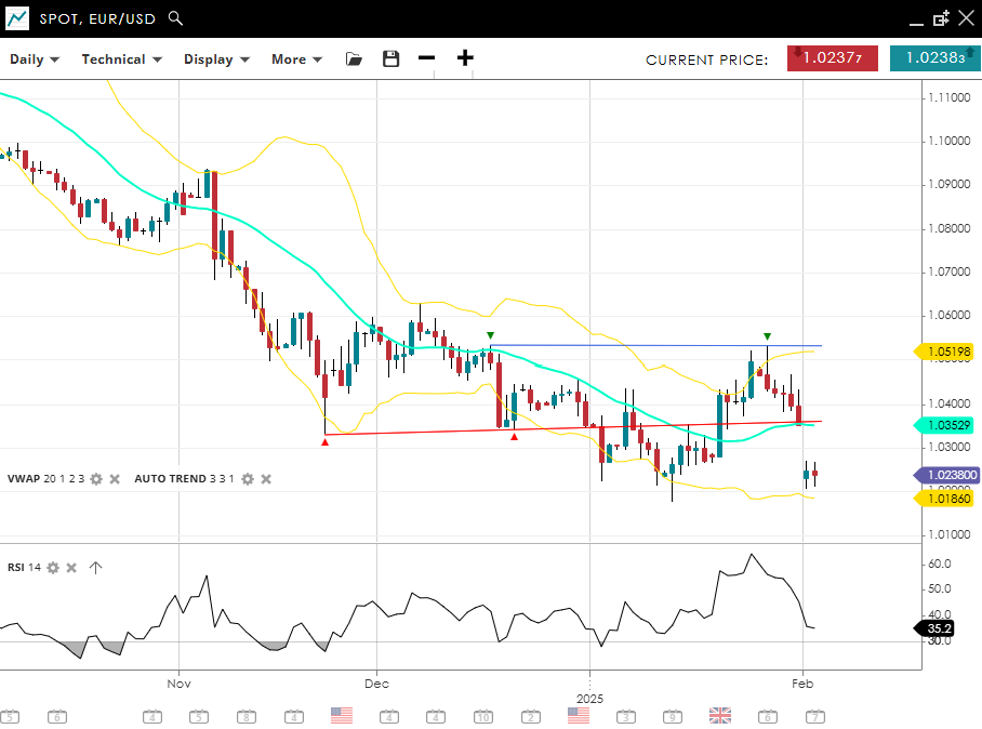
Task: Open the More menu
Action: click(x=296, y=59)
